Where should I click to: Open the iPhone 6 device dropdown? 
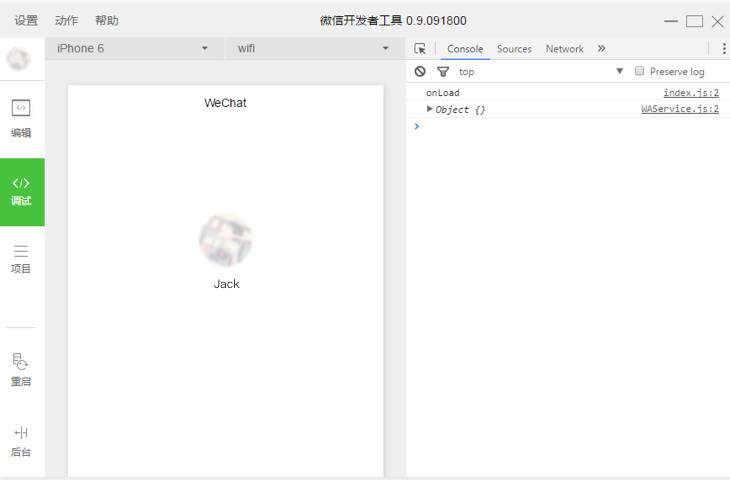(x=132, y=48)
